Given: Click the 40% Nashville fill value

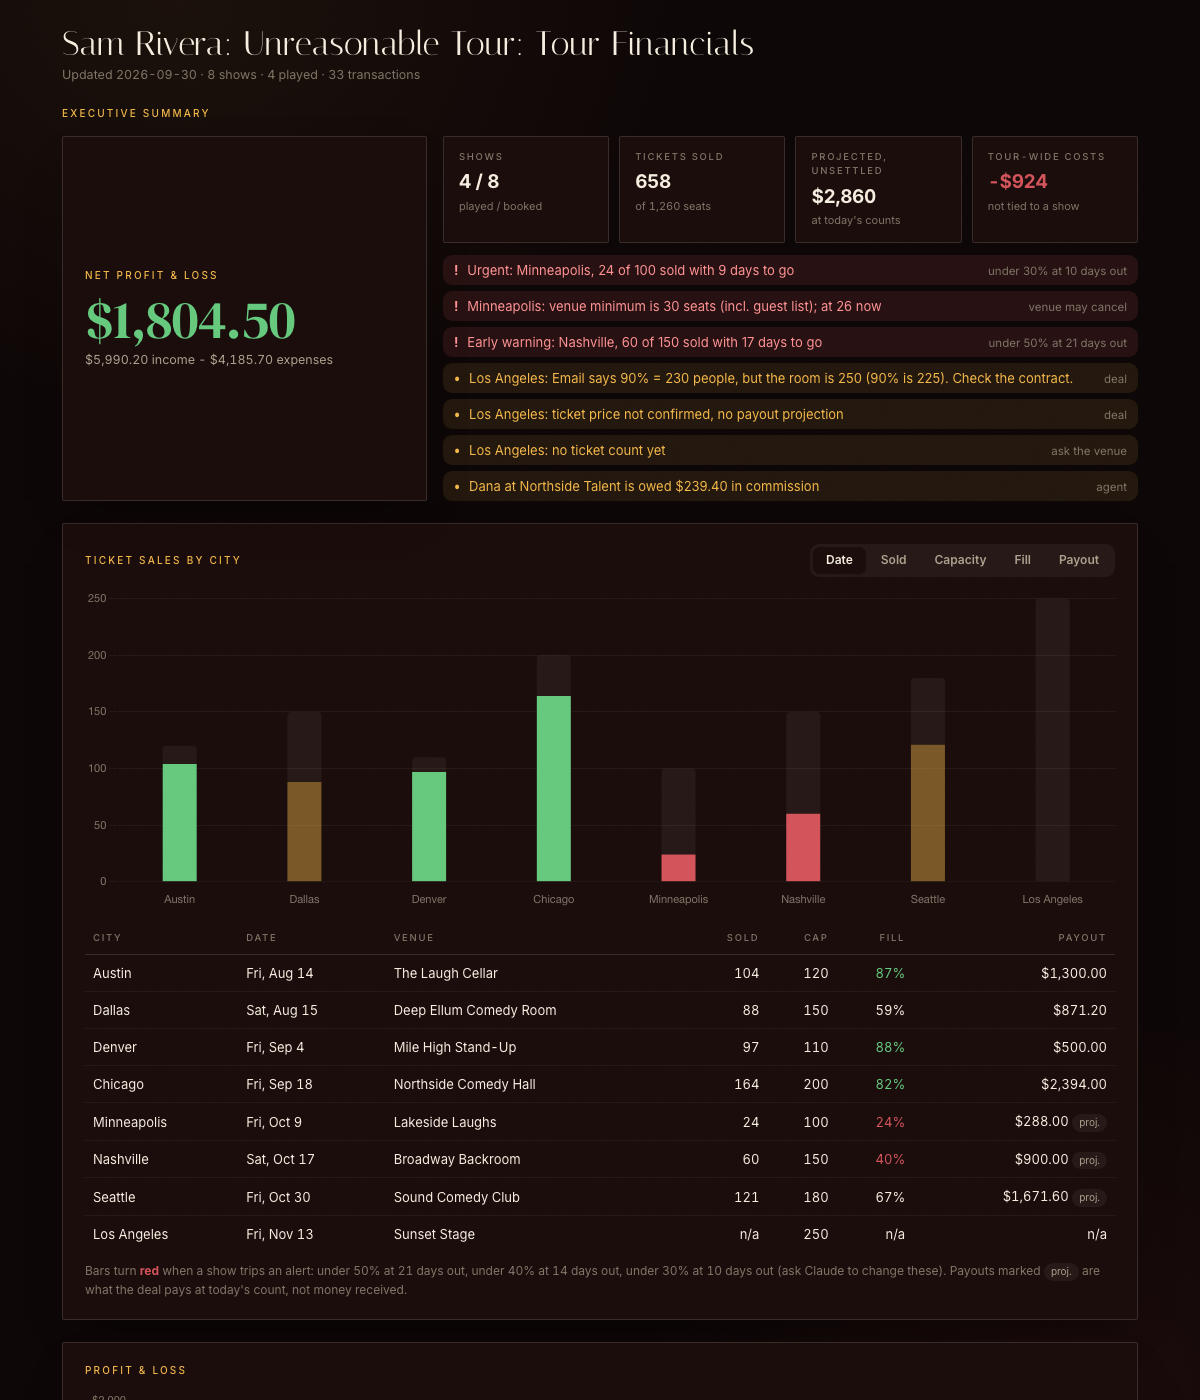Looking at the screenshot, I should [x=890, y=1159].
